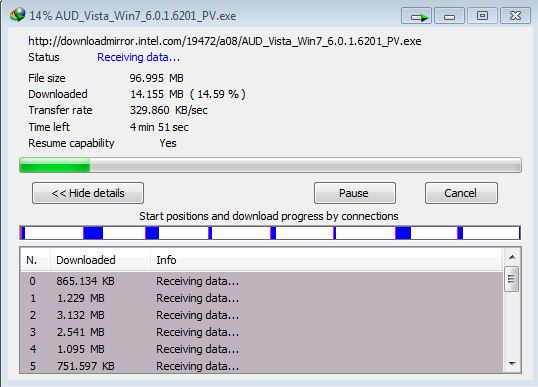The image size is (538, 387).
Task: Click 'Start positions and download progress' caption
Action: click(269, 216)
